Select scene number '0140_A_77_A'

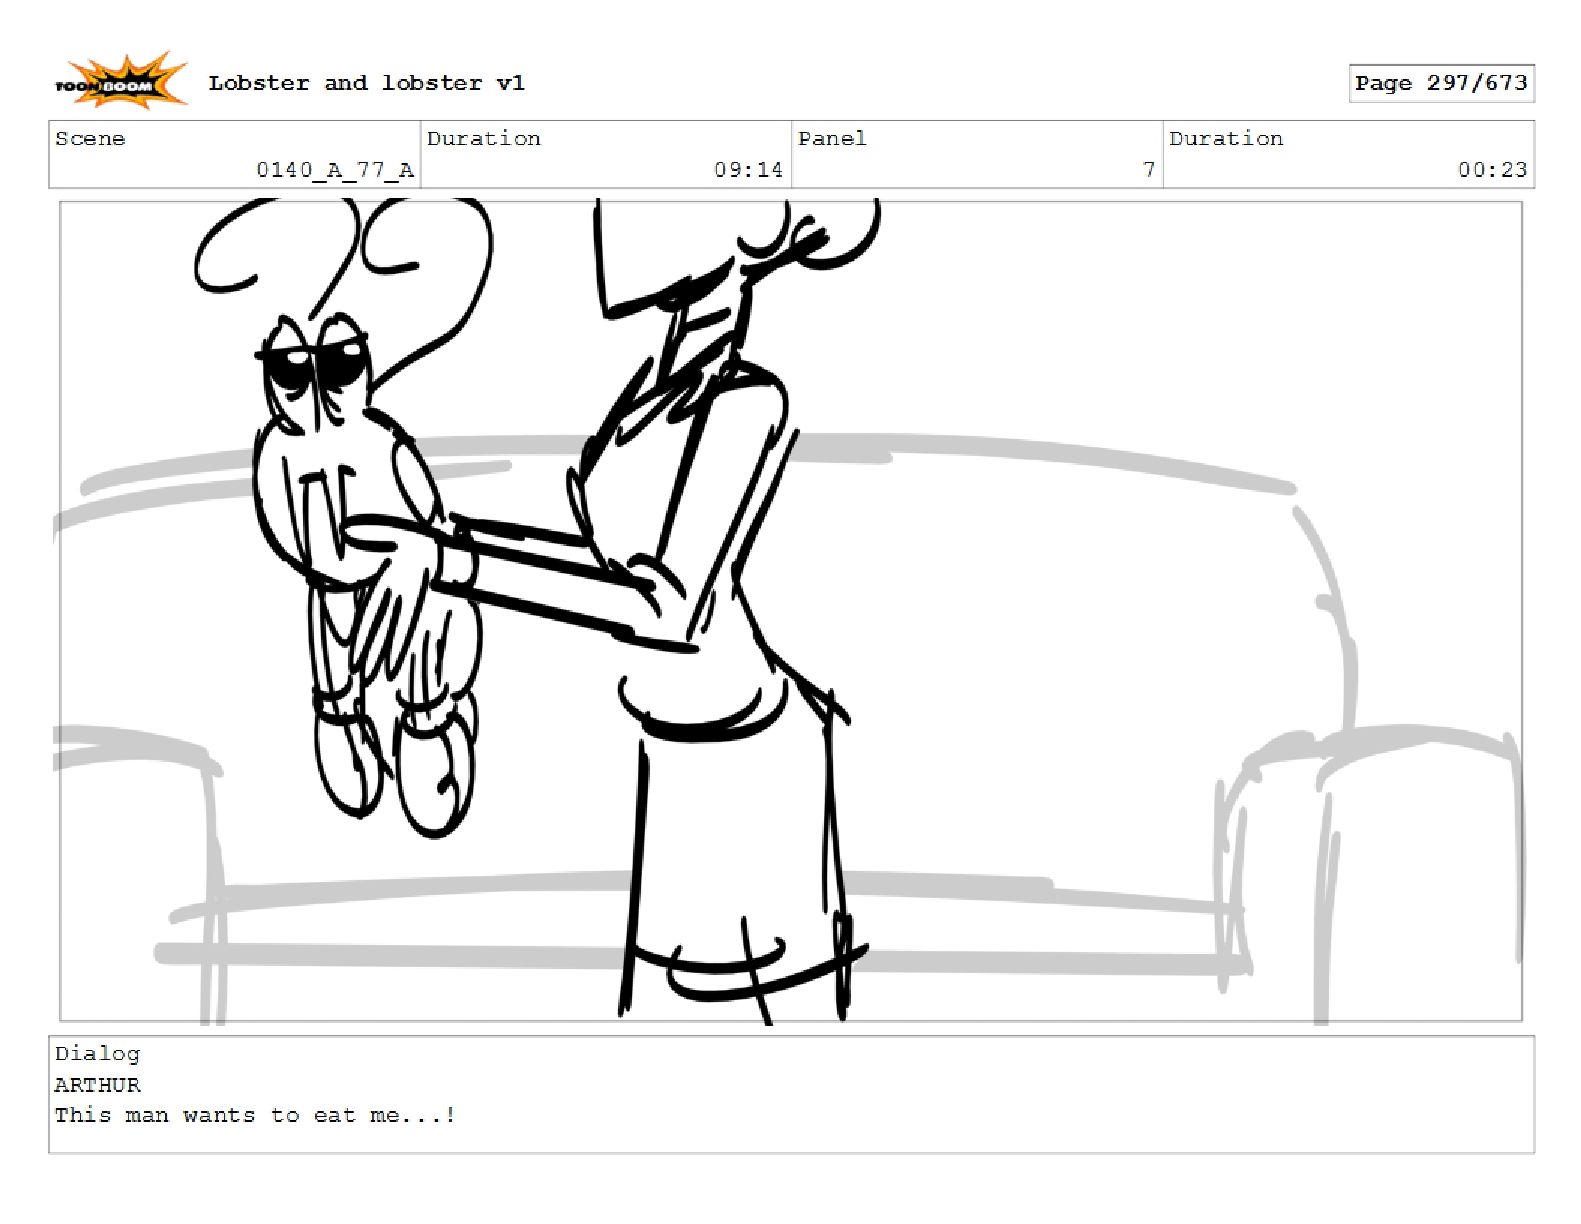(x=335, y=170)
